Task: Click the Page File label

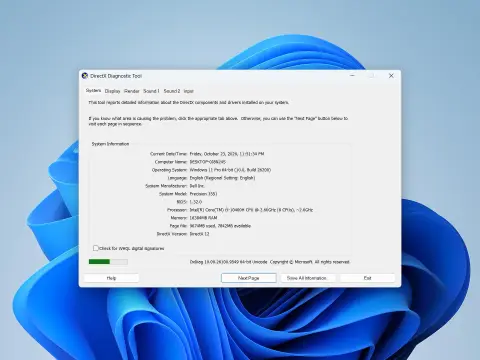Action: pos(178,226)
